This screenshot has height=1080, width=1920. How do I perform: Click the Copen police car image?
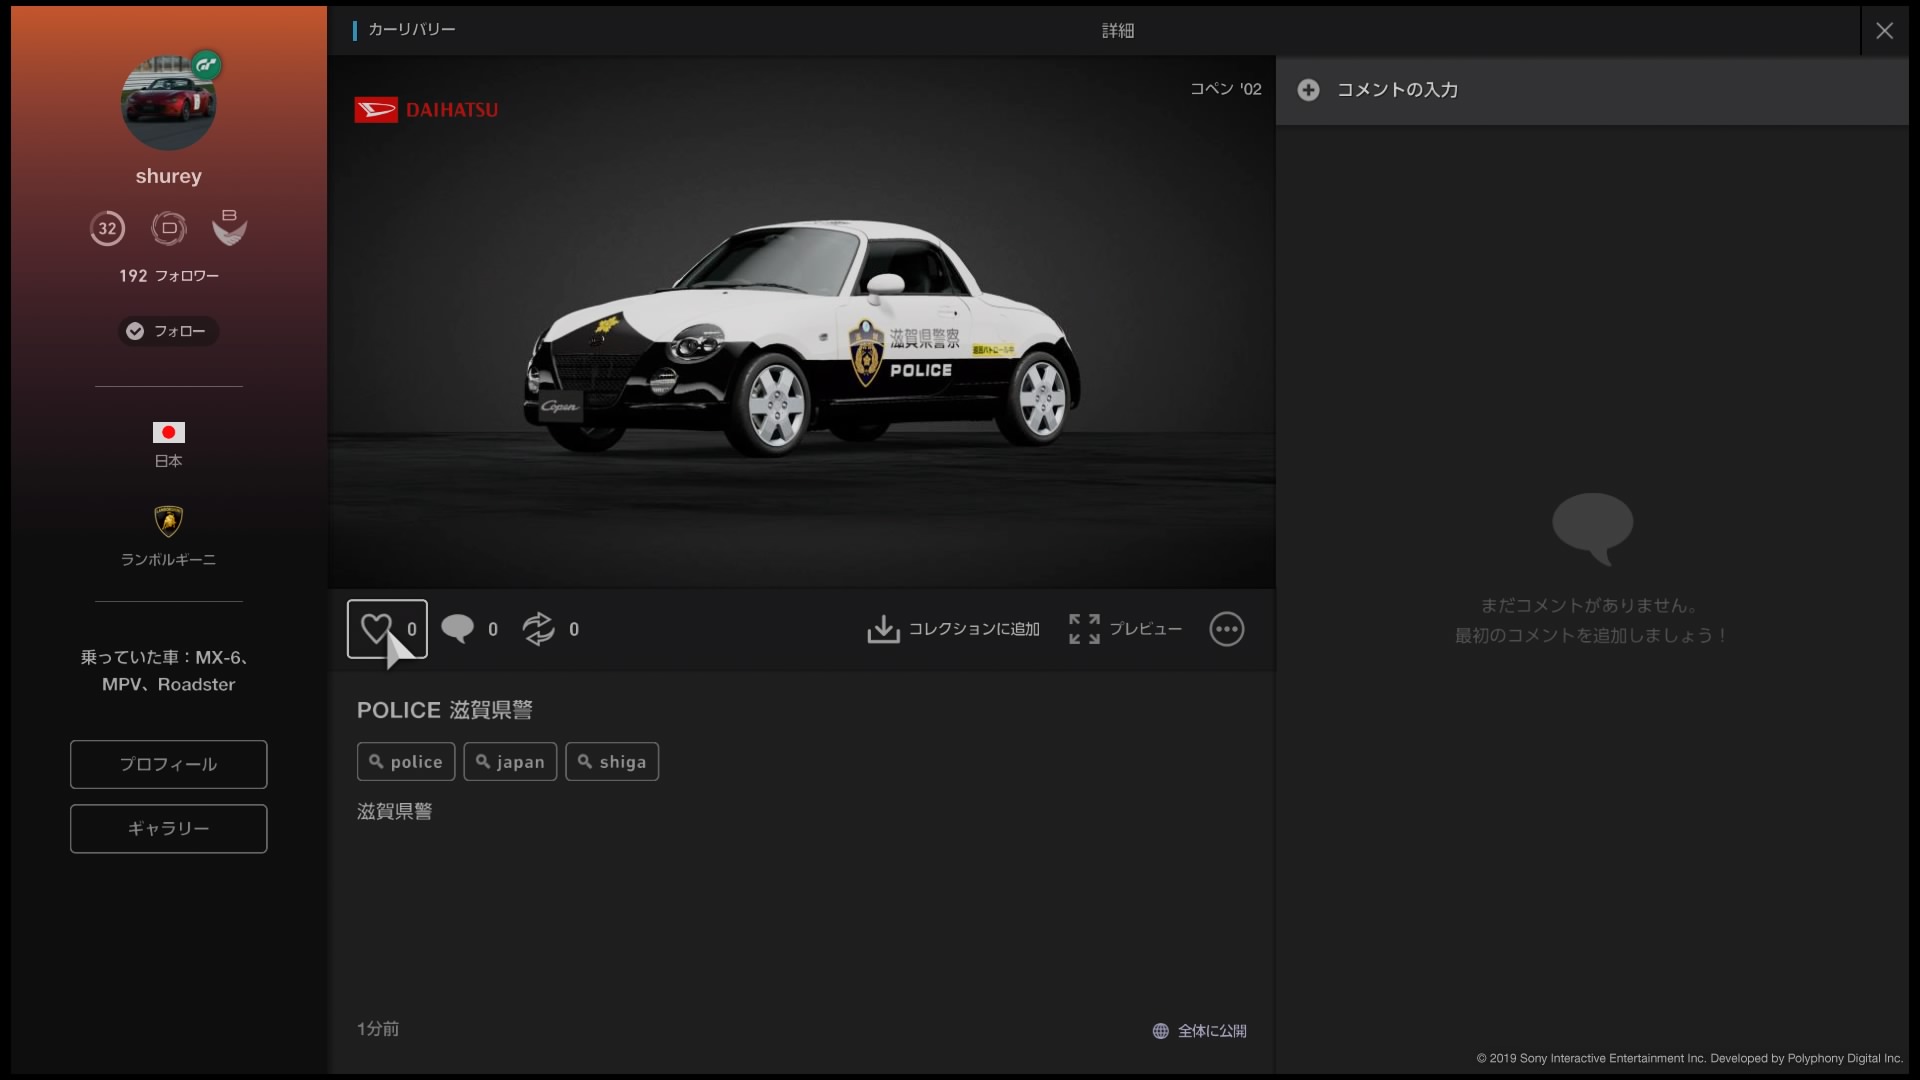point(802,340)
